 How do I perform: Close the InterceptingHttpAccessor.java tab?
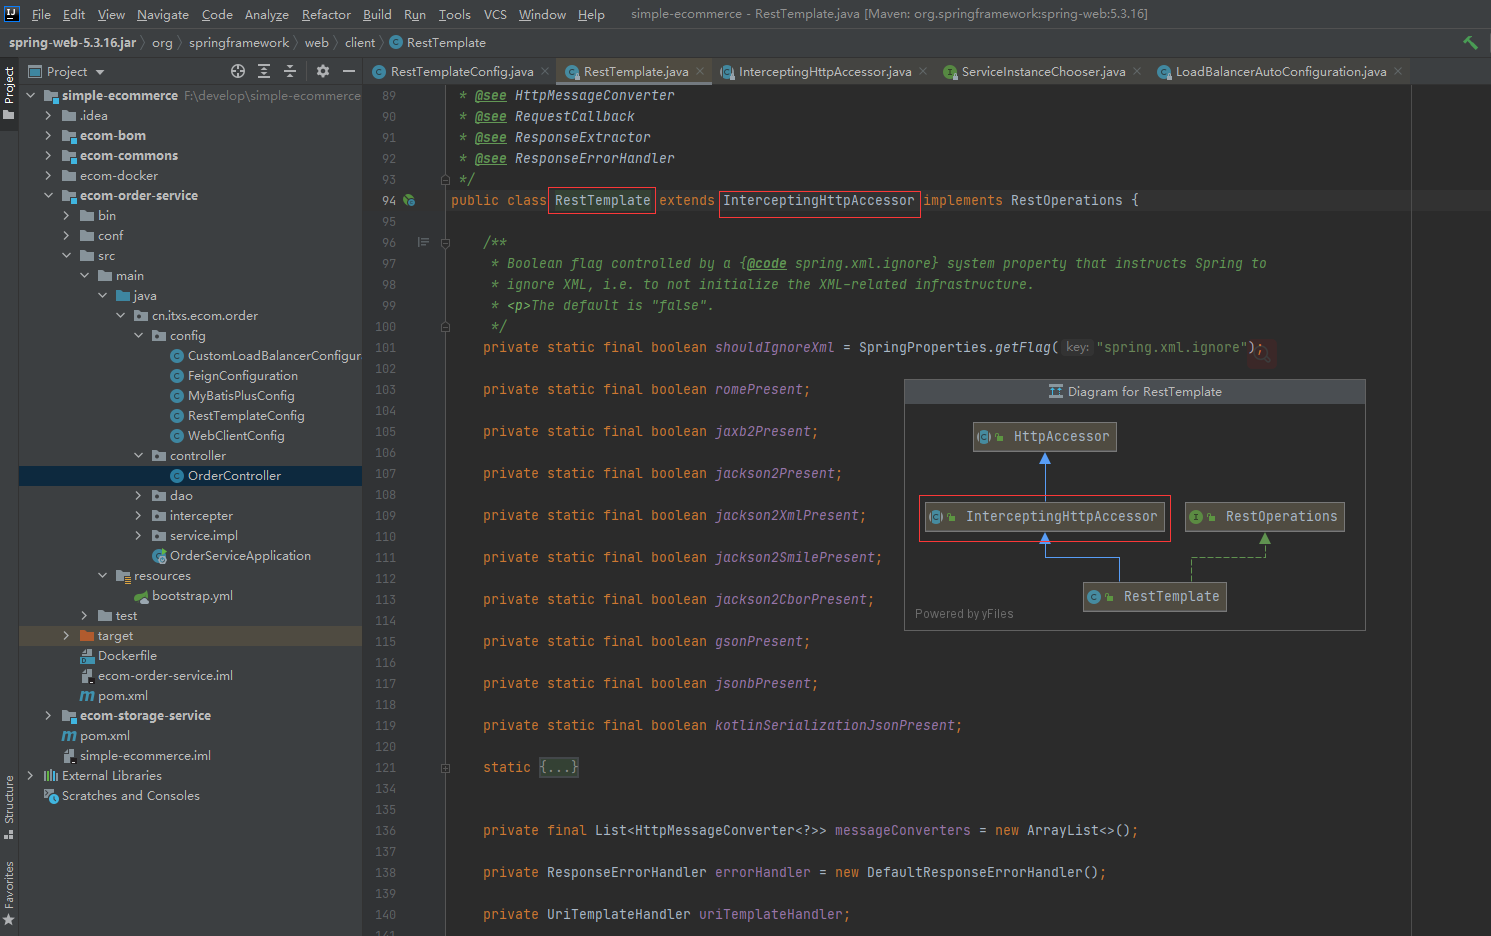point(923,71)
